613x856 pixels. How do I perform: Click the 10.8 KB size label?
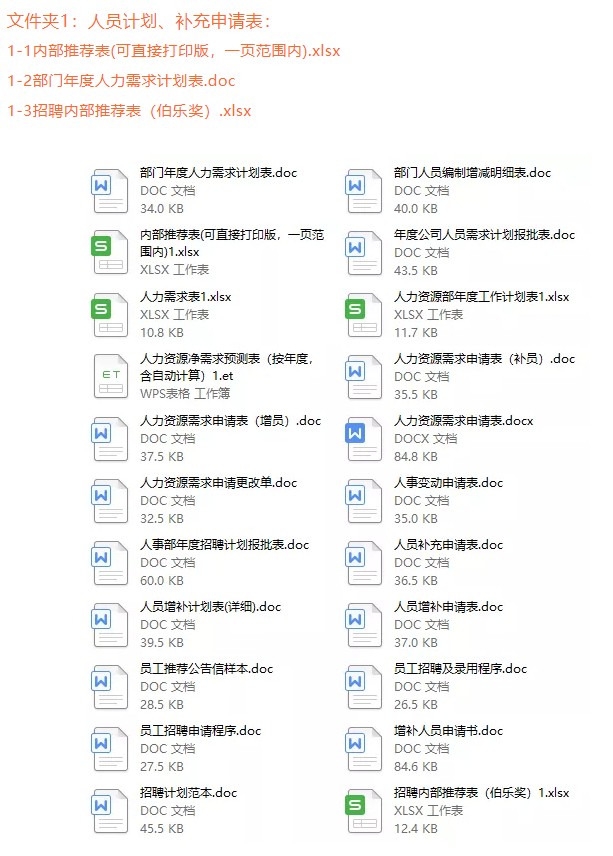tap(162, 332)
